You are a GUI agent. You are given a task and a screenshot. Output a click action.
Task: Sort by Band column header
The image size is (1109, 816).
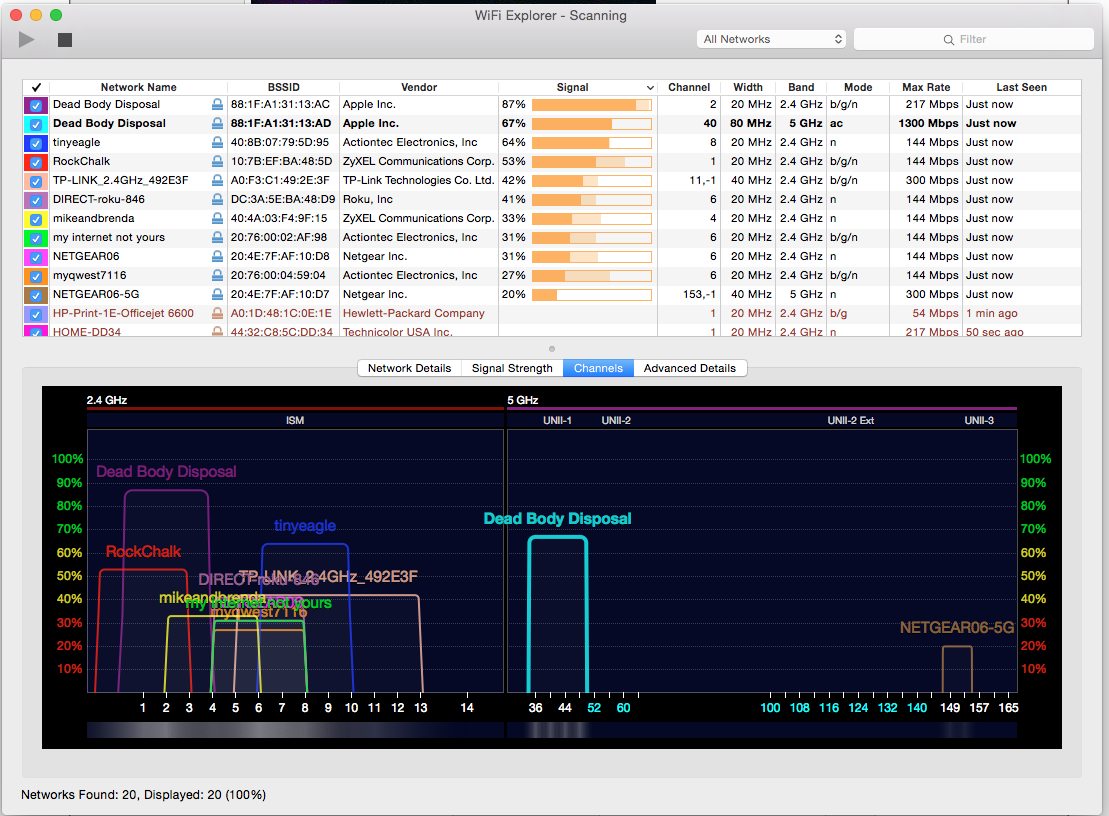[x=801, y=87]
